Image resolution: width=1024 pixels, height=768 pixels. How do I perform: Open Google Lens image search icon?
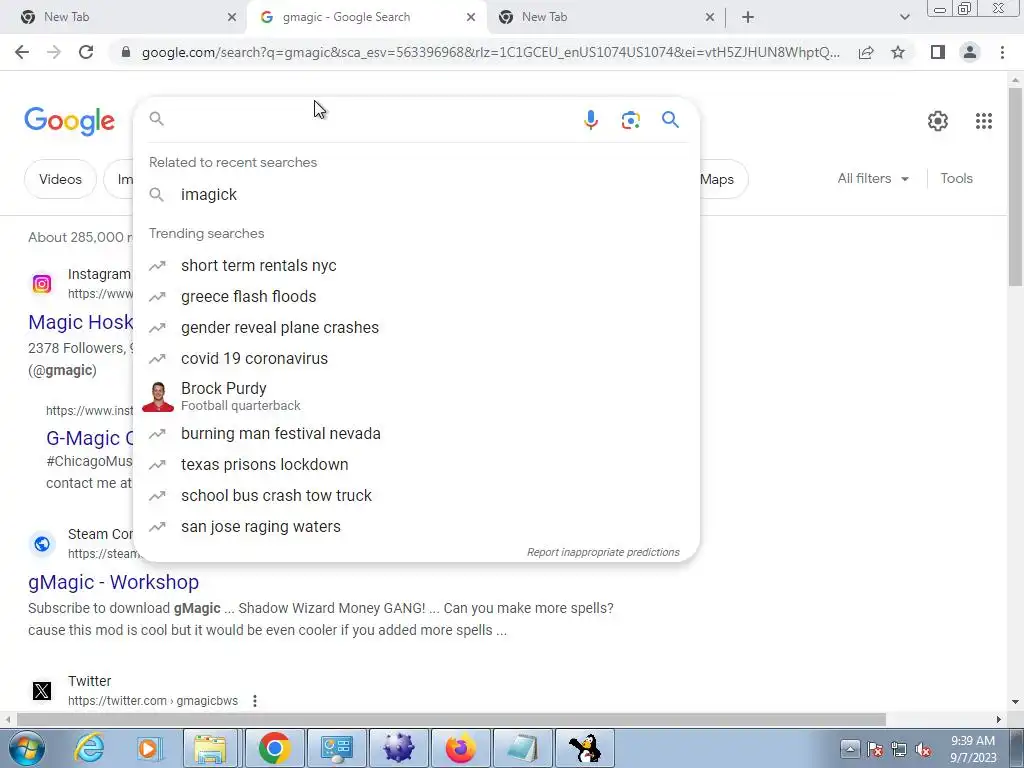coord(630,120)
